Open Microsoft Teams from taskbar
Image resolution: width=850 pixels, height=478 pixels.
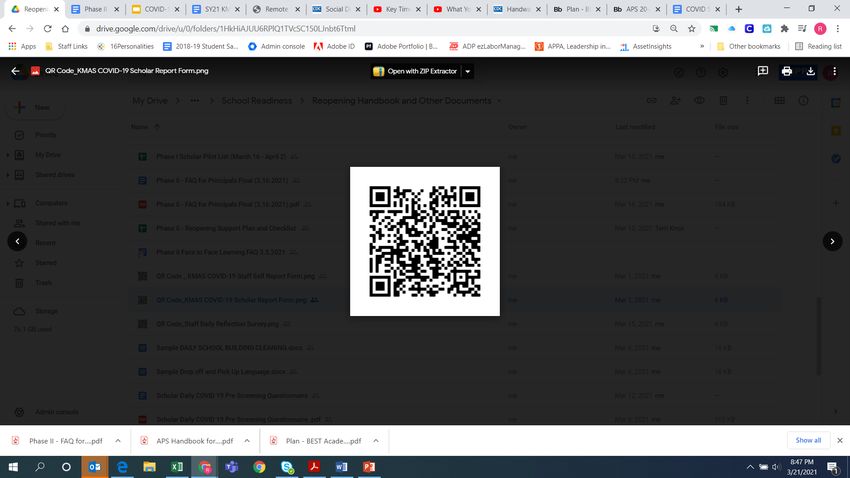click(x=231, y=467)
